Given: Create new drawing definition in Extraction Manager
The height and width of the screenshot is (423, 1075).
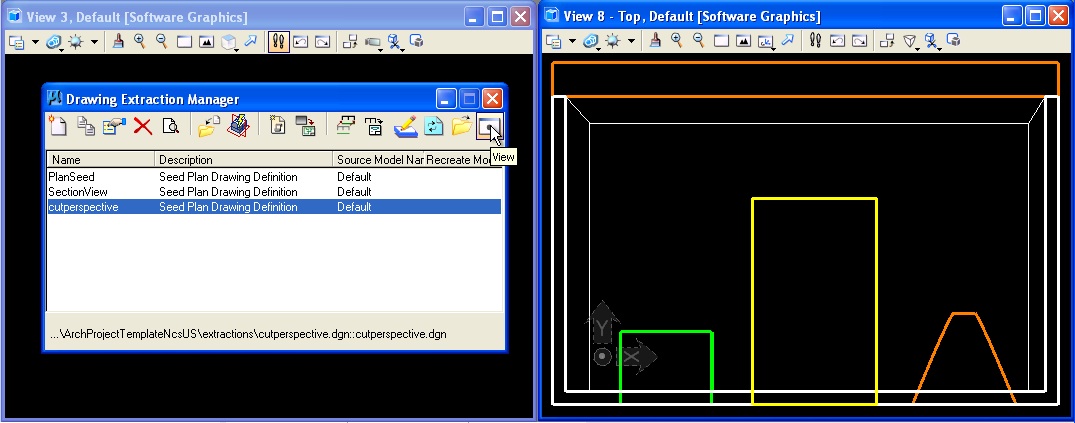Looking at the screenshot, I should (x=58, y=125).
